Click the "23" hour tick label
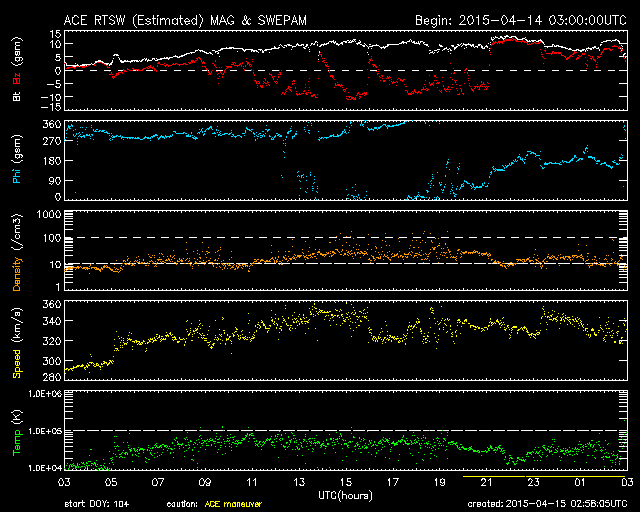Image resolution: width=640 pixels, height=512 pixels. click(533, 483)
